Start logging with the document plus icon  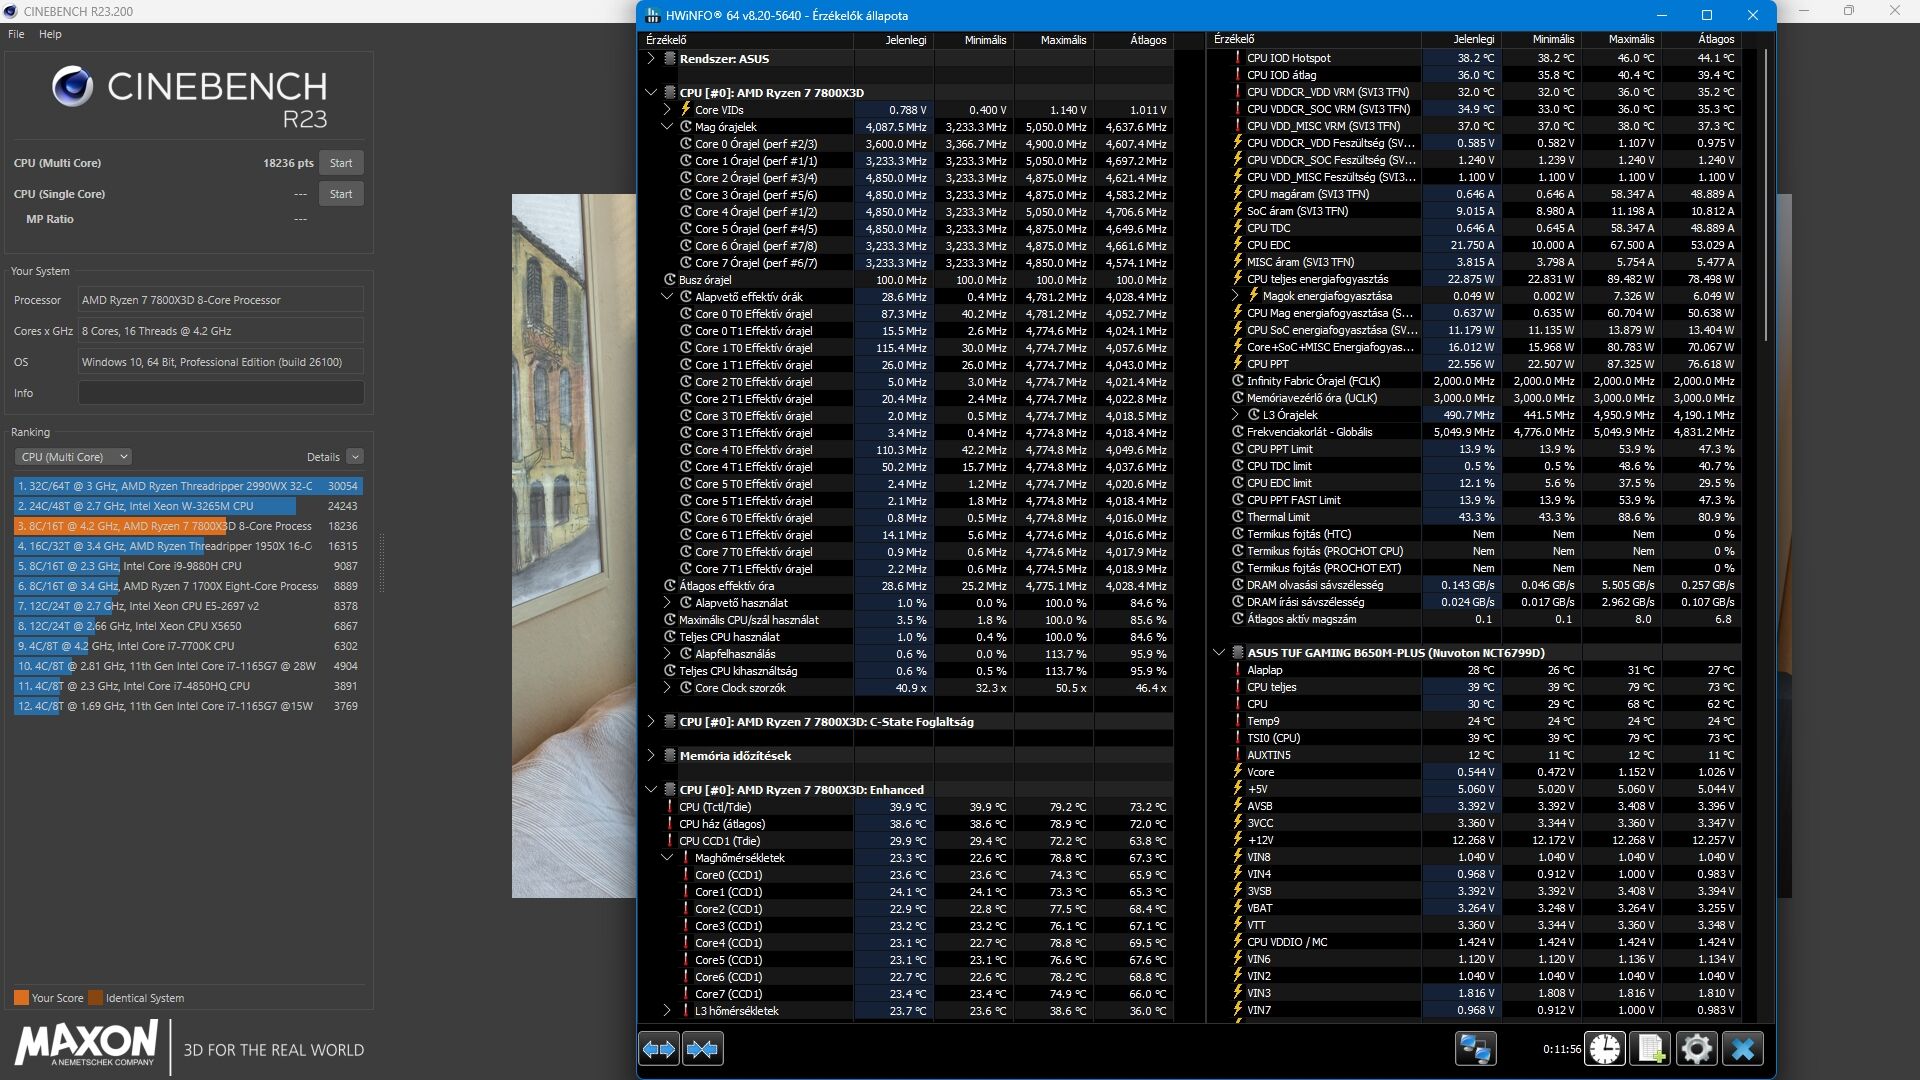coord(1650,1049)
